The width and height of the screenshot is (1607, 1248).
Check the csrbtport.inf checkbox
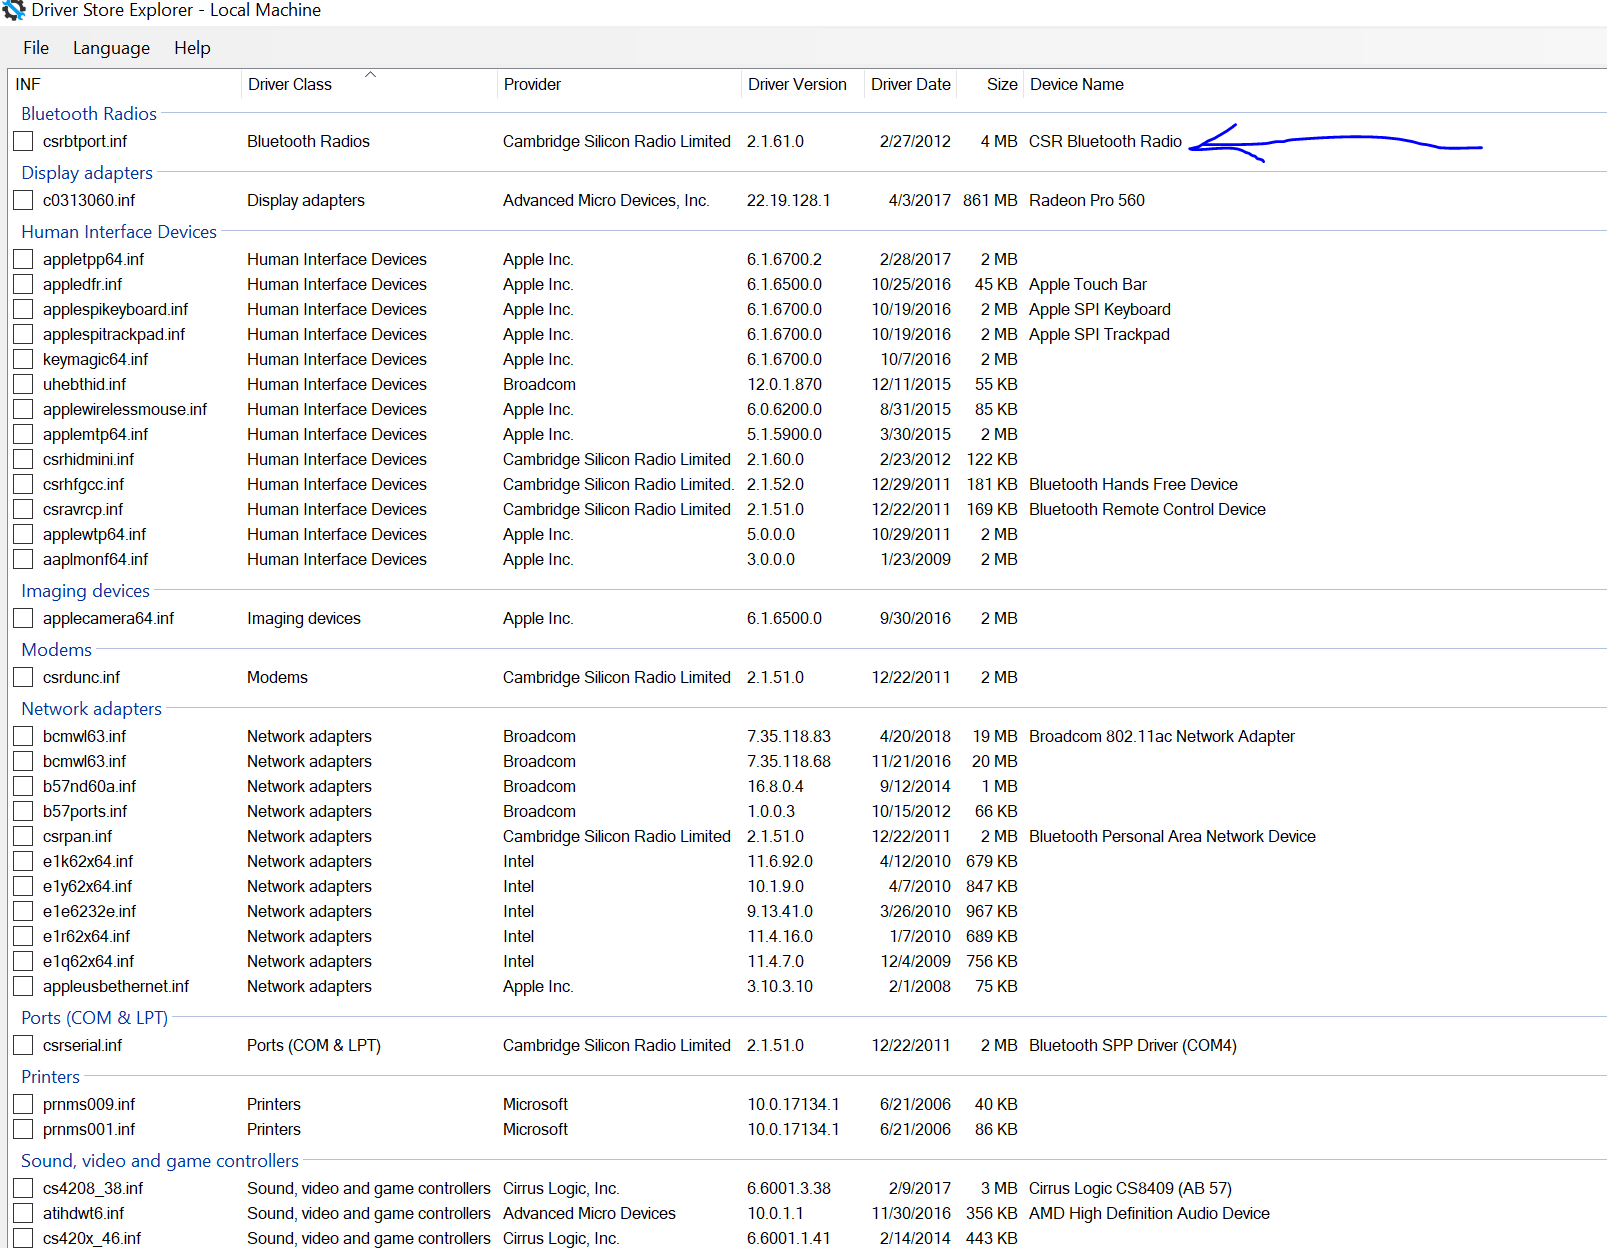click(23, 142)
